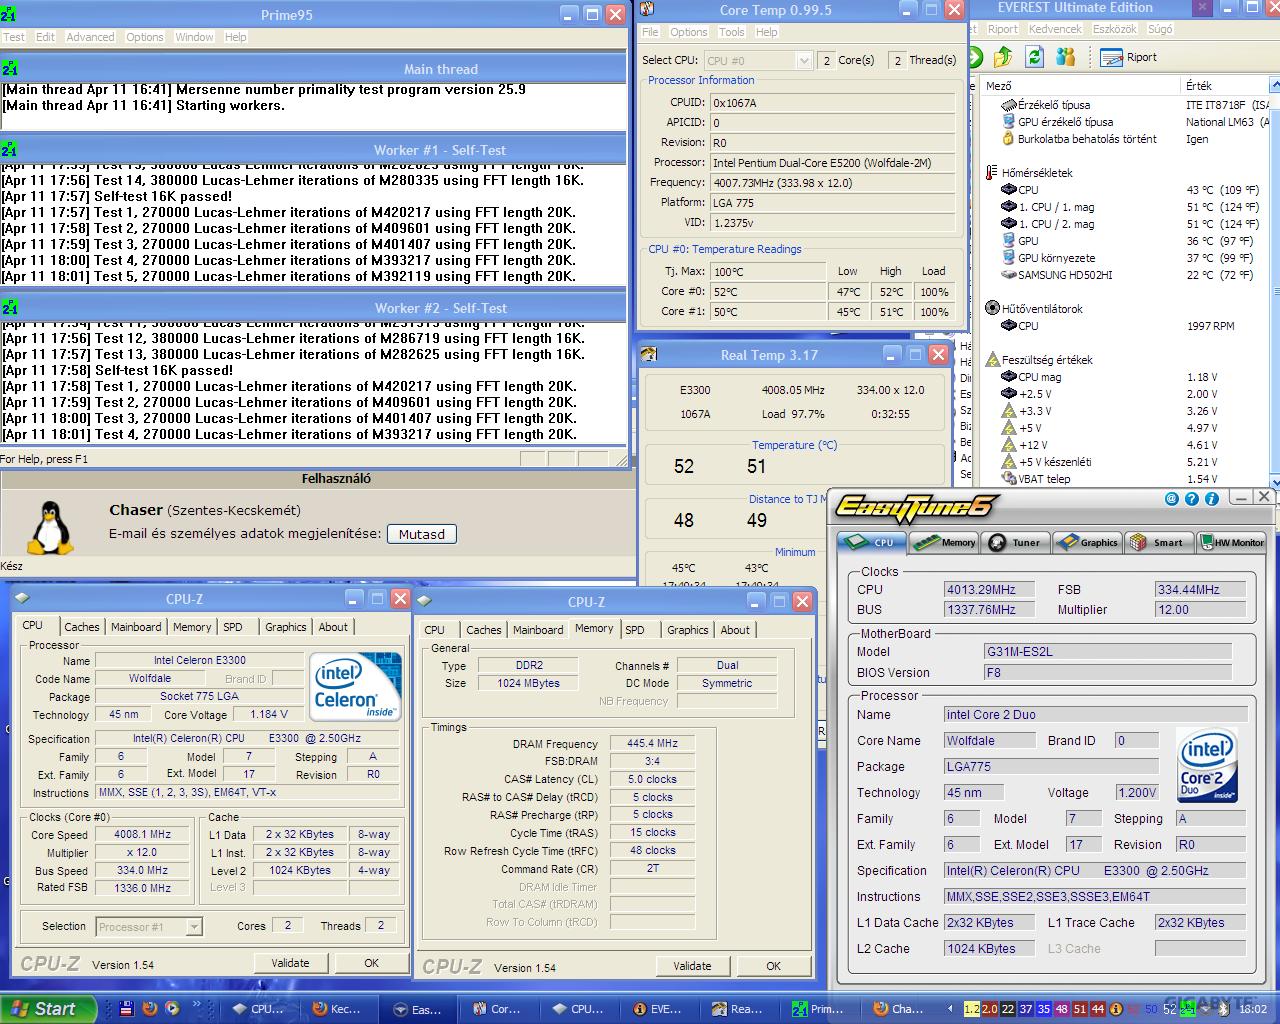Expand hidden system tray icons arrow
Viewport: 1280px width, 1024px height.
coord(951,1009)
